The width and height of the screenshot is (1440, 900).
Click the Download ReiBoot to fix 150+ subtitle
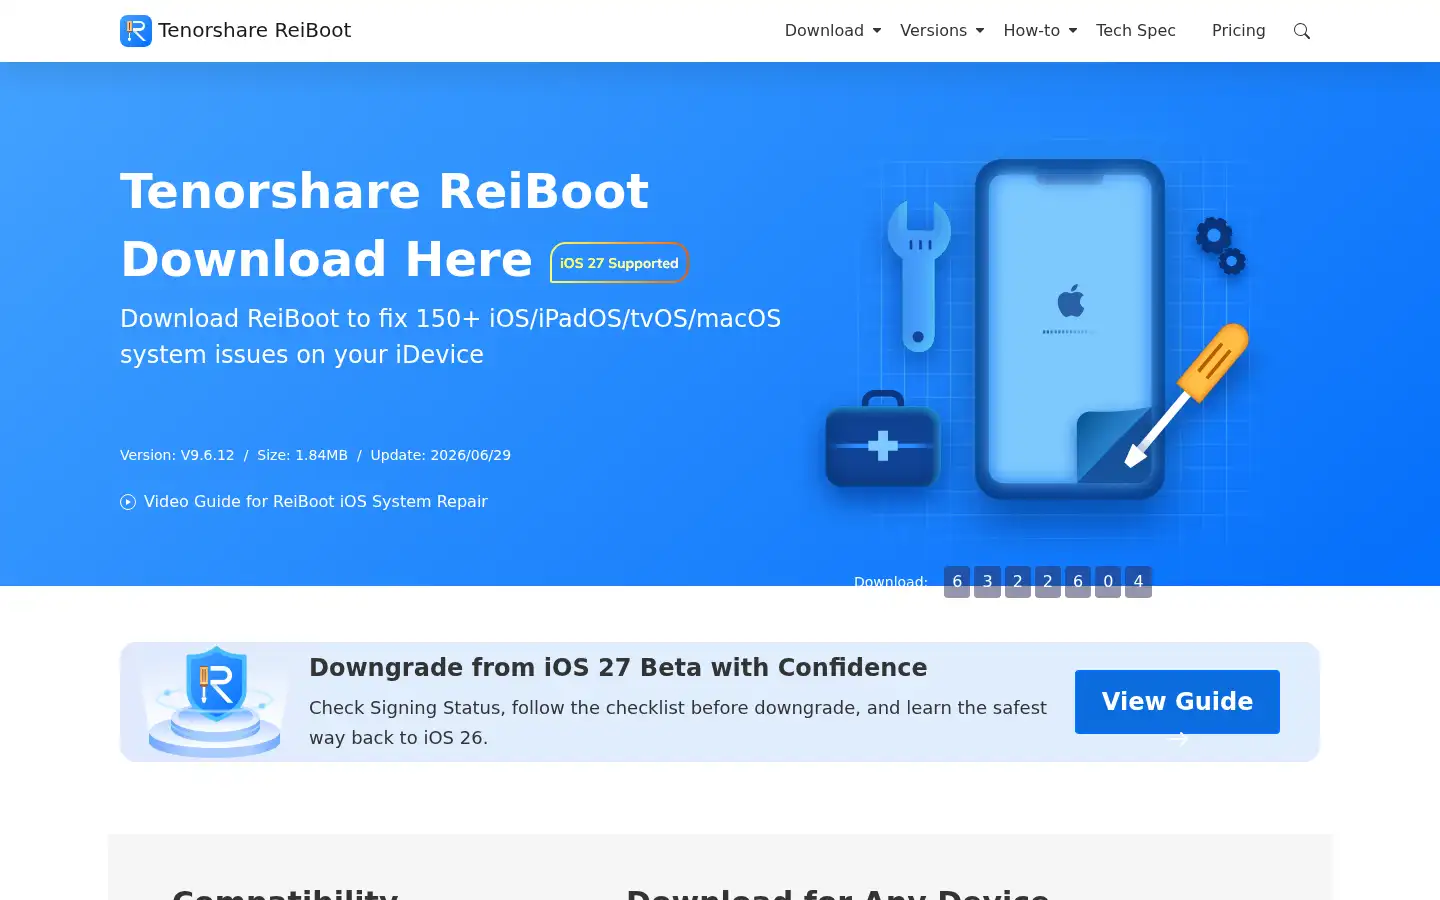point(450,336)
